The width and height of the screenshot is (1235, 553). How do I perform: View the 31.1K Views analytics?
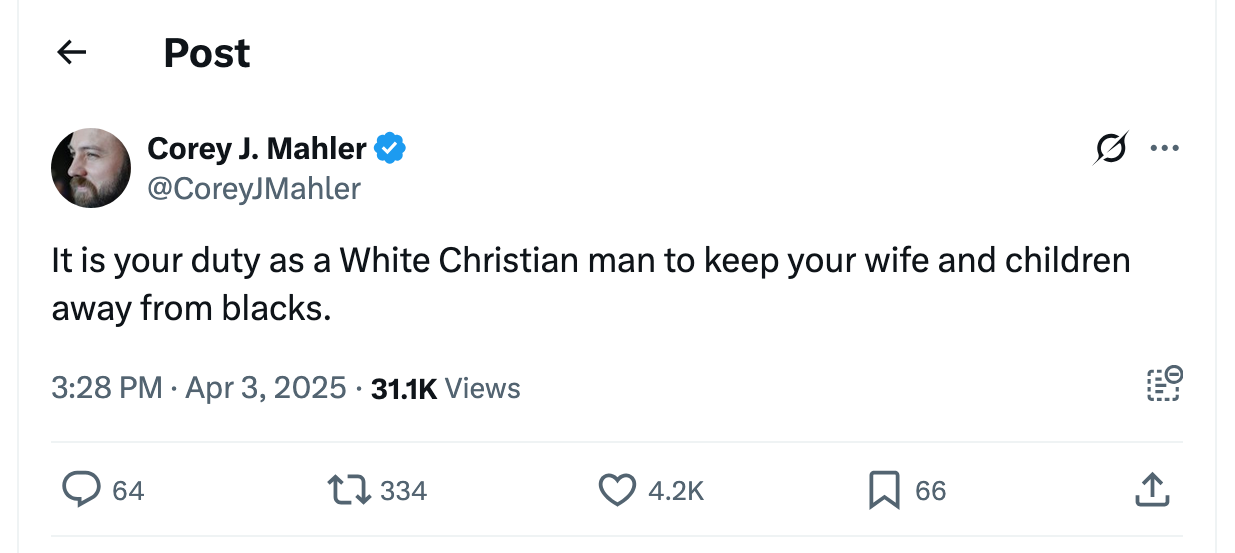[445, 388]
